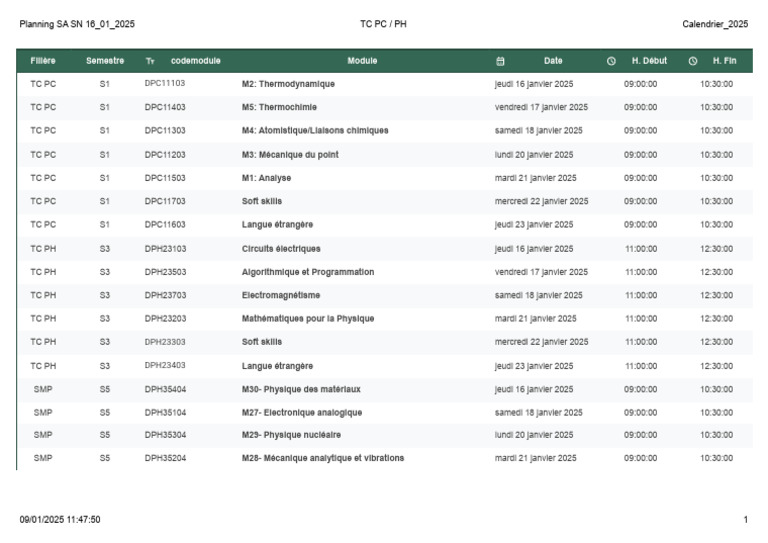Click code DPC11203
The height and width of the screenshot is (543, 768).
(165, 155)
